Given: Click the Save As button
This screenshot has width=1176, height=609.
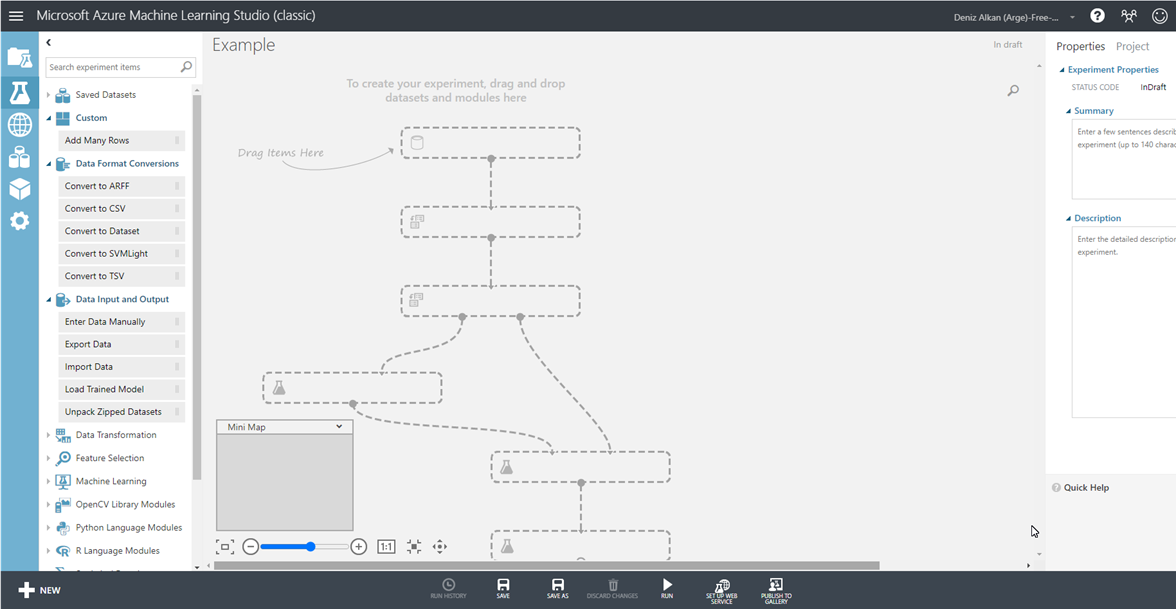Looking at the screenshot, I should pyautogui.click(x=558, y=589).
